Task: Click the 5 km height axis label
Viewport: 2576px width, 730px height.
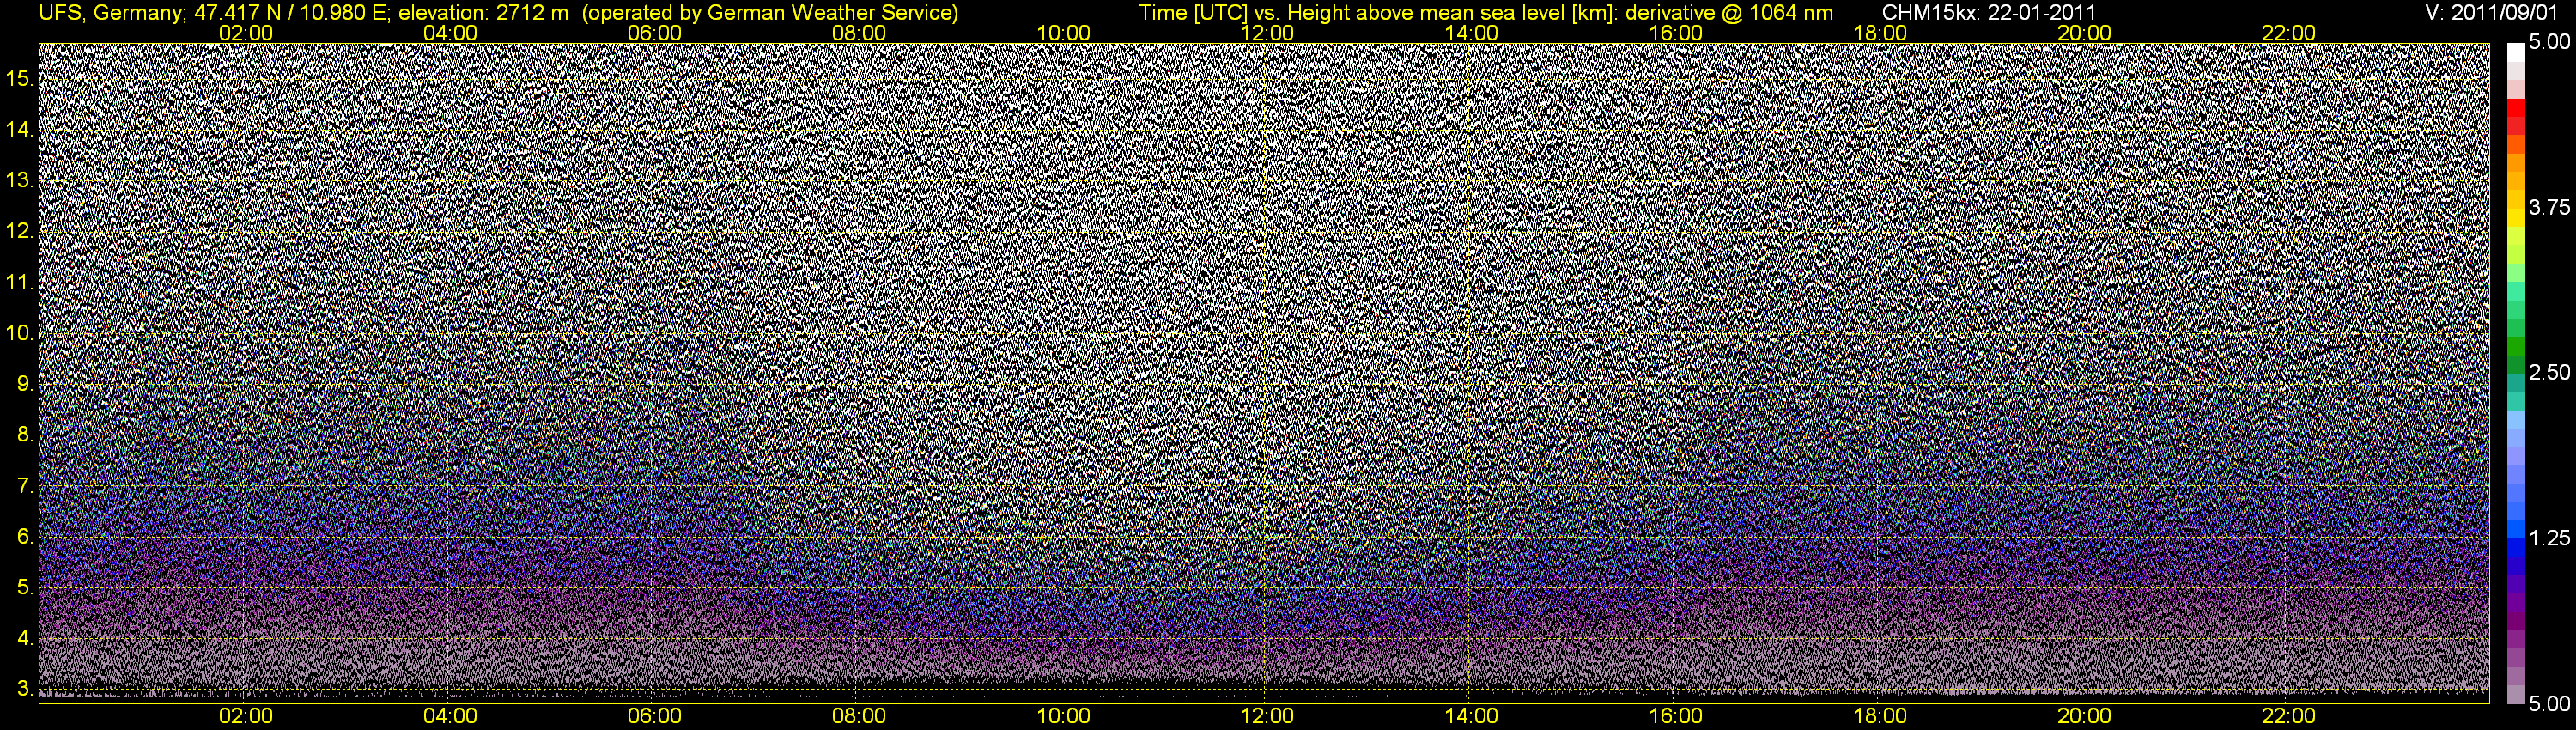Action: click(x=25, y=588)
